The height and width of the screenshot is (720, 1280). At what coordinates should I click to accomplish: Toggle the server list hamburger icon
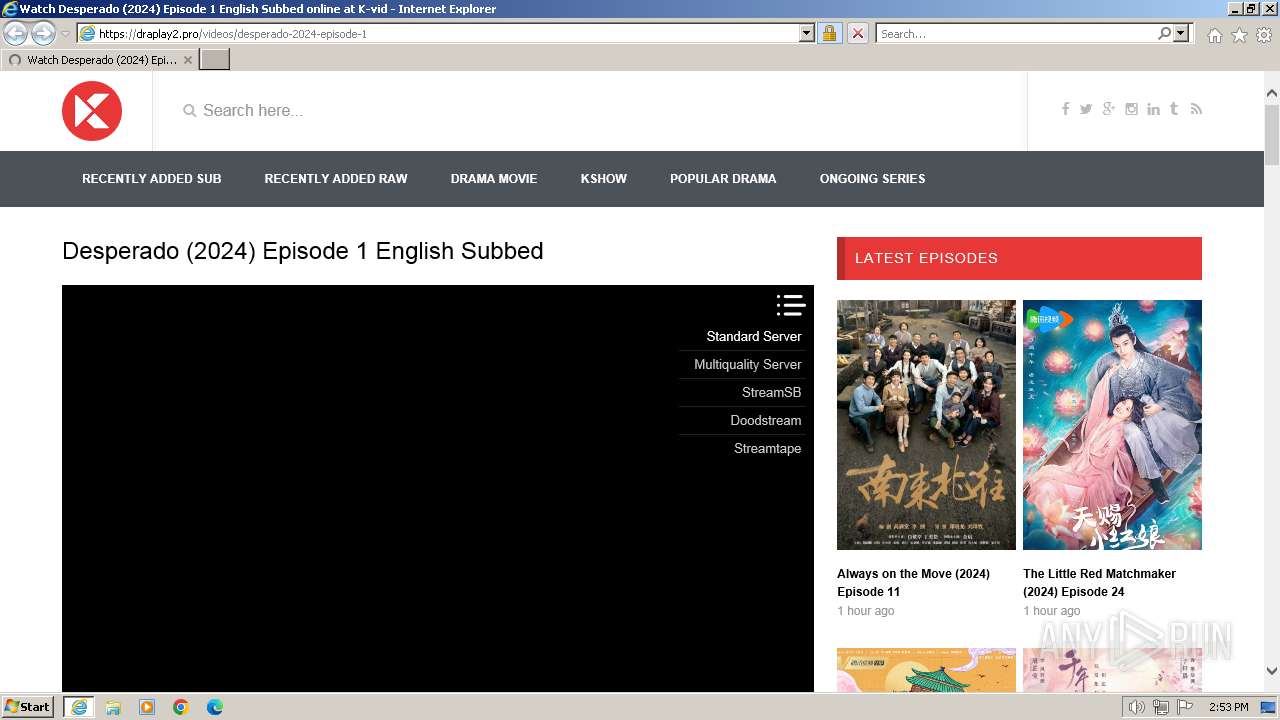(x=790, y=305)
